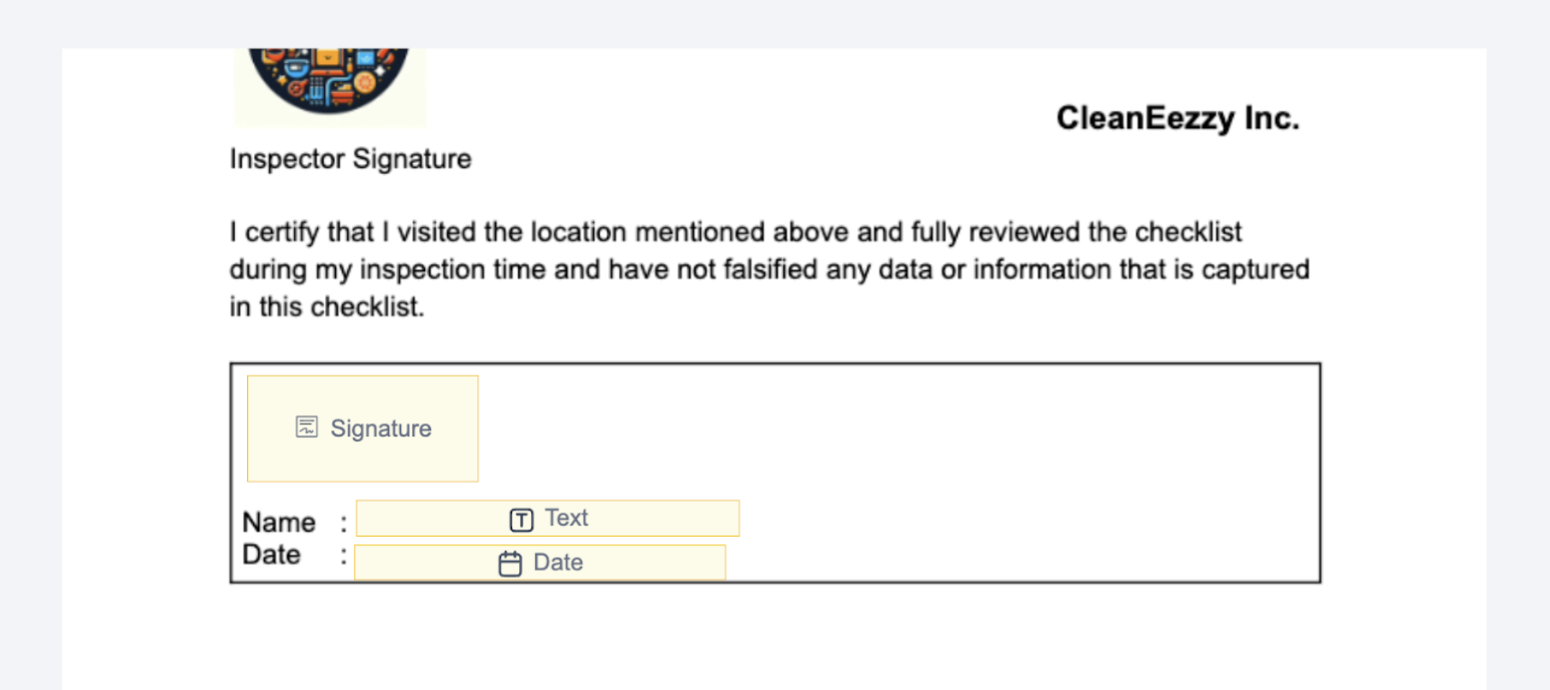Select the Text field beside Name

(x=548, y=518)
